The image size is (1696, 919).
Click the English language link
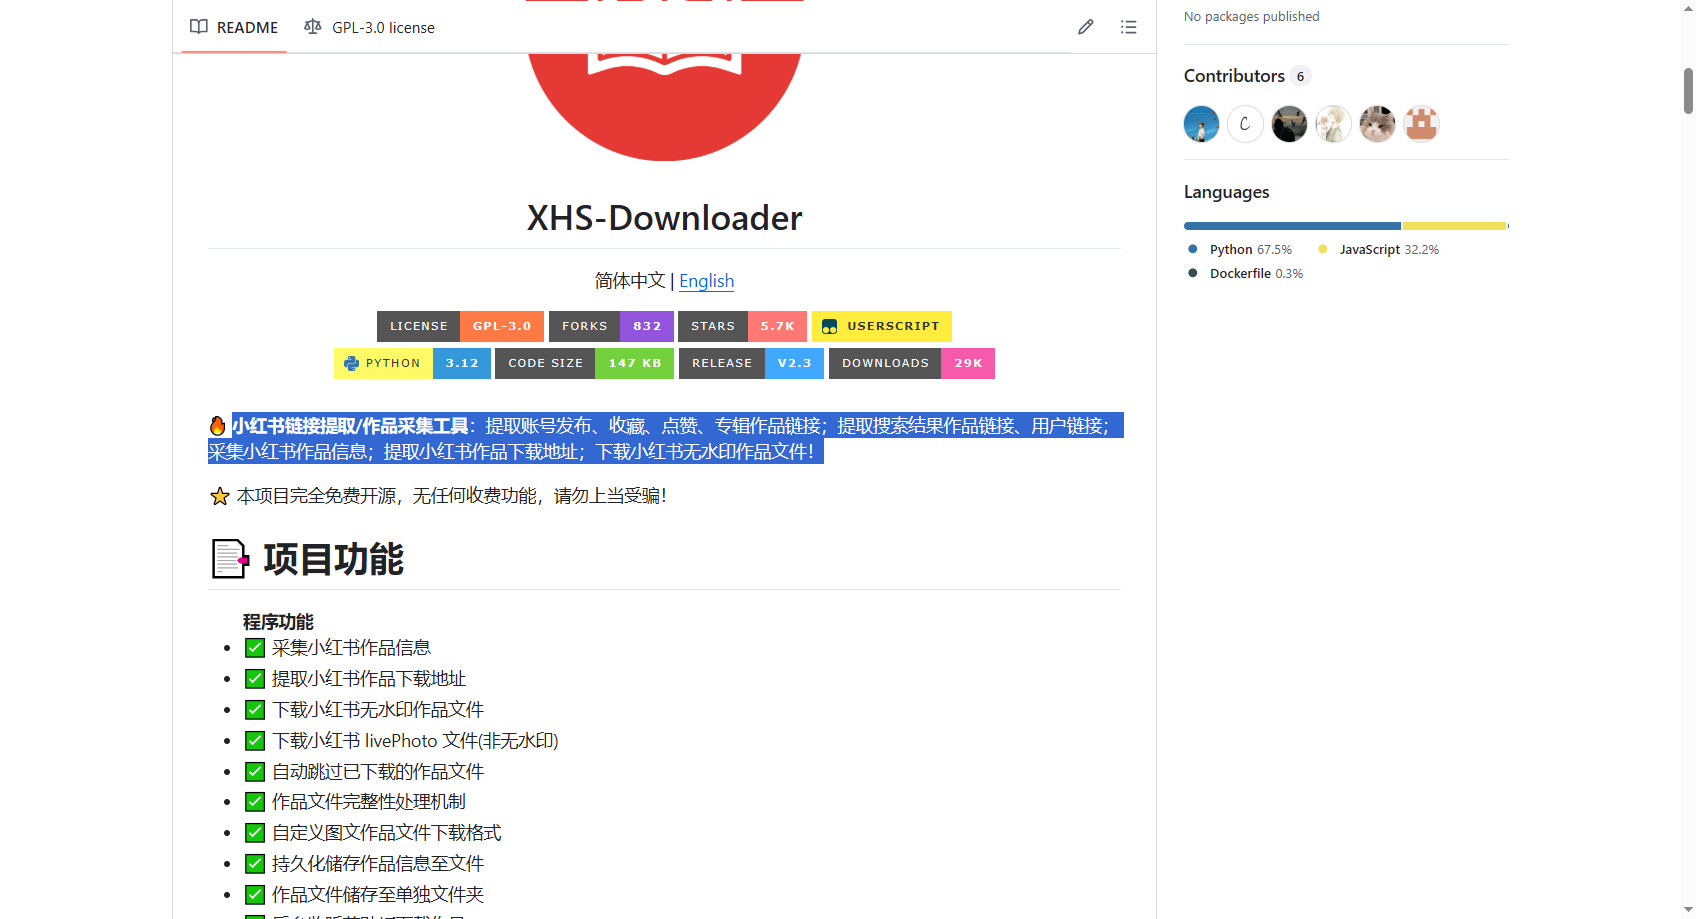pos(707,281)
